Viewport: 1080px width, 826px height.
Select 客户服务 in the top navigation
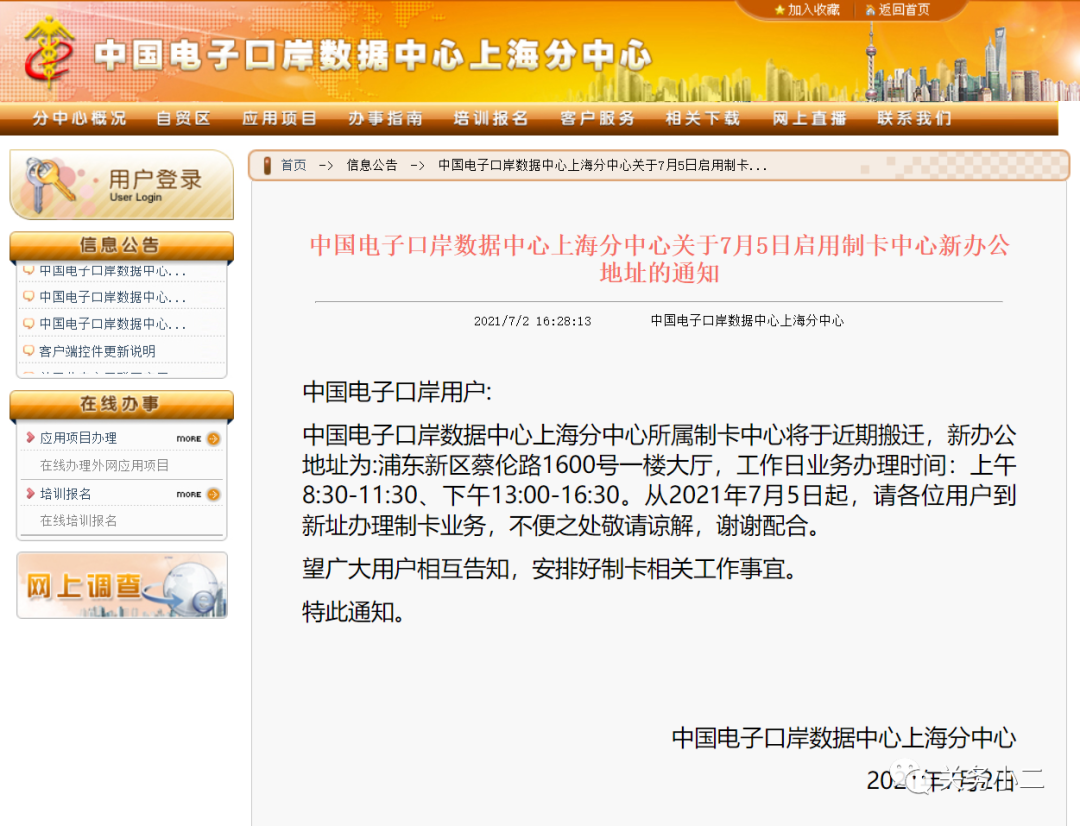point(597,118)
